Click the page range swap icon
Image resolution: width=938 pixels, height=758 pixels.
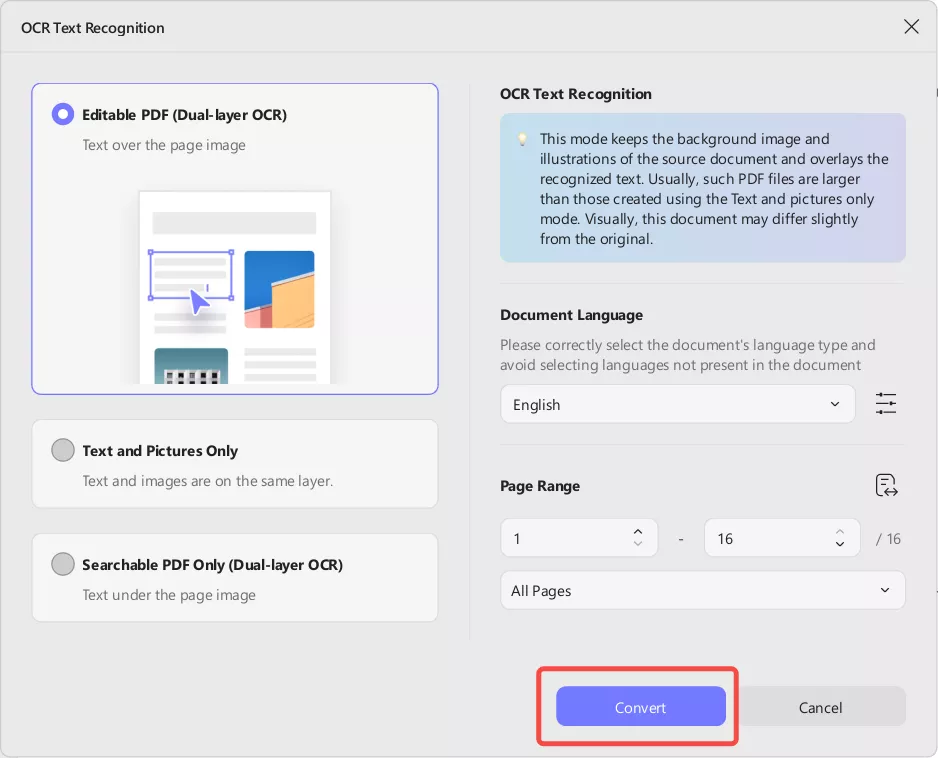(886, 486)
